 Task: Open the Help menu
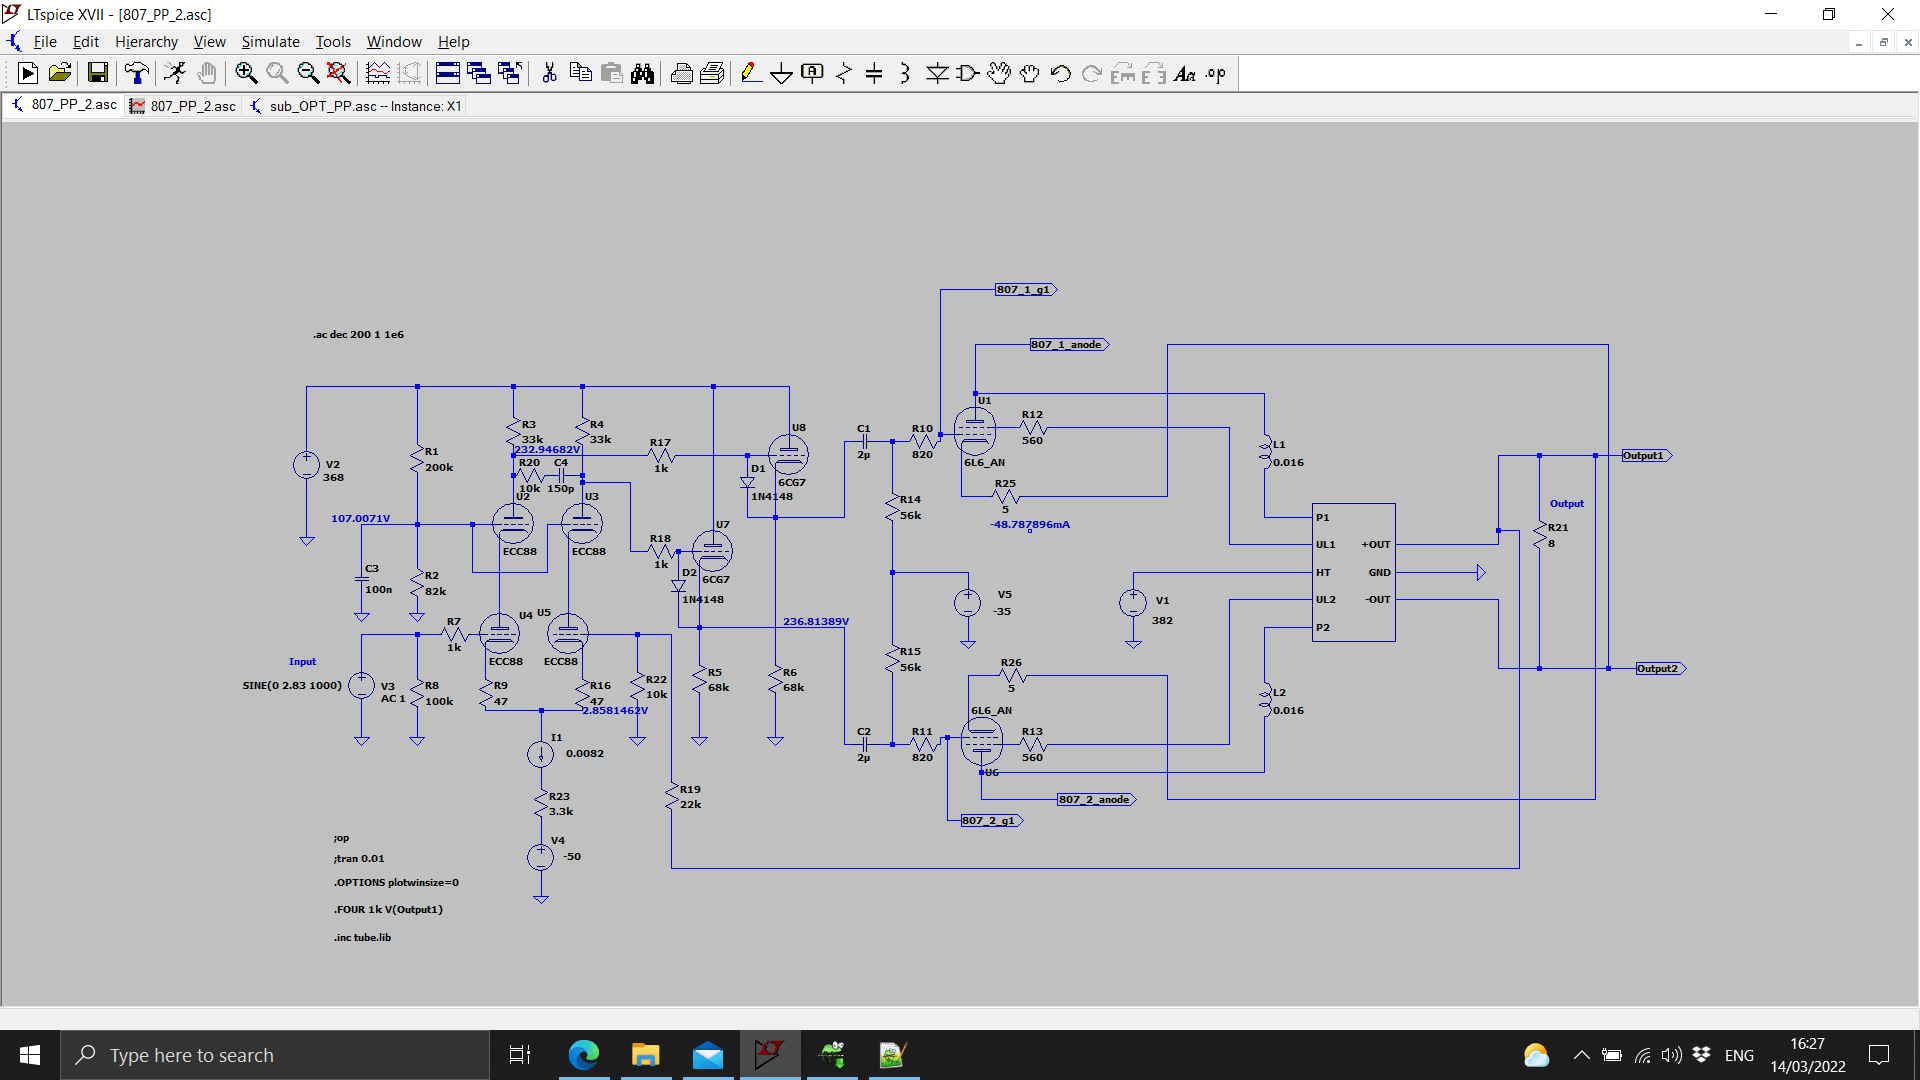pyautogui.click(x=453, y=42)
